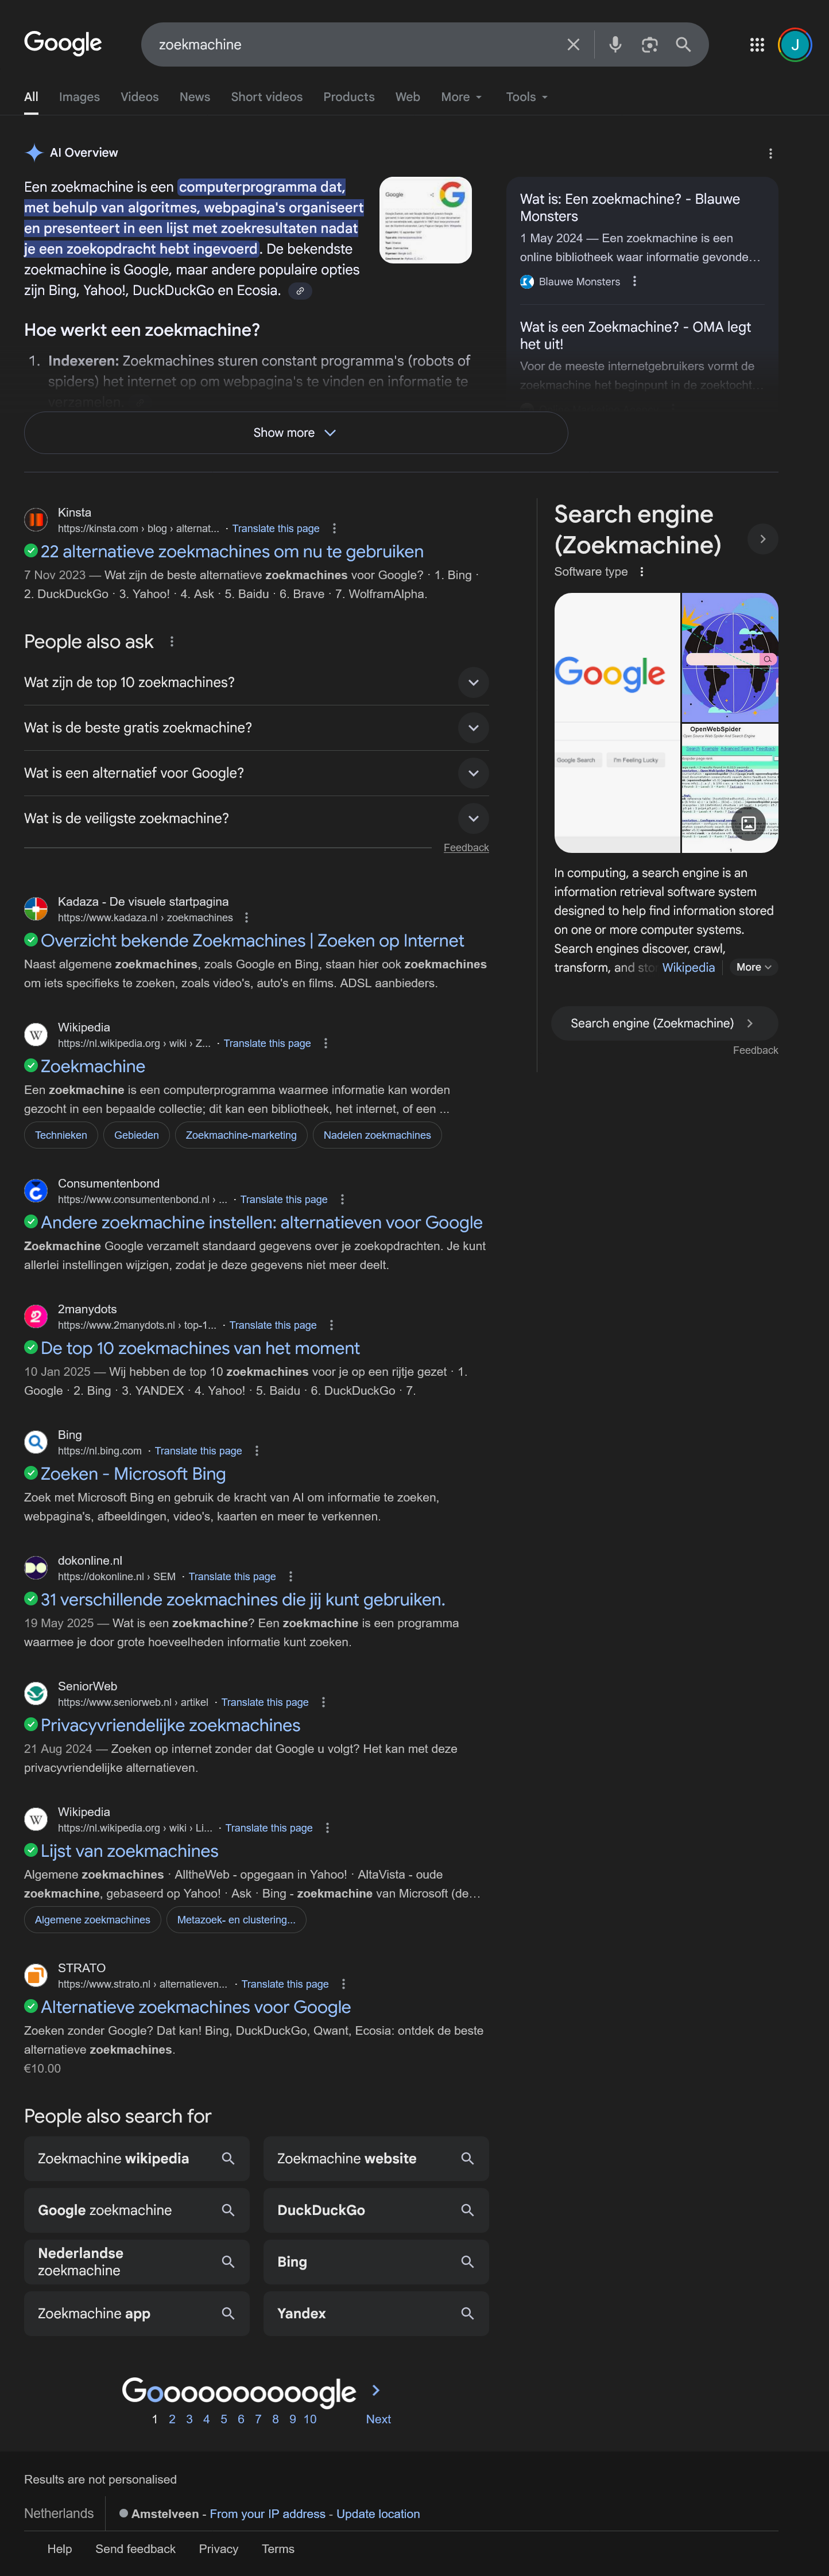Open the More search filters dropdown
Image resolution: width=829 pixels, height=2576 pixels.
click(462, 97)
